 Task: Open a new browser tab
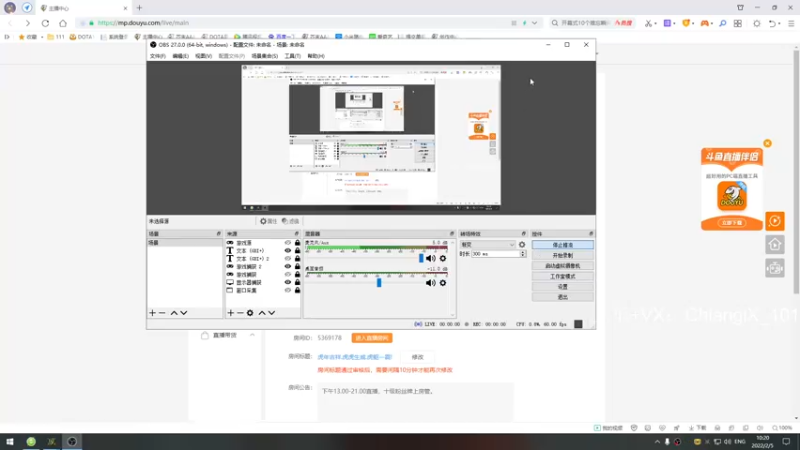(x=139, y=8)
